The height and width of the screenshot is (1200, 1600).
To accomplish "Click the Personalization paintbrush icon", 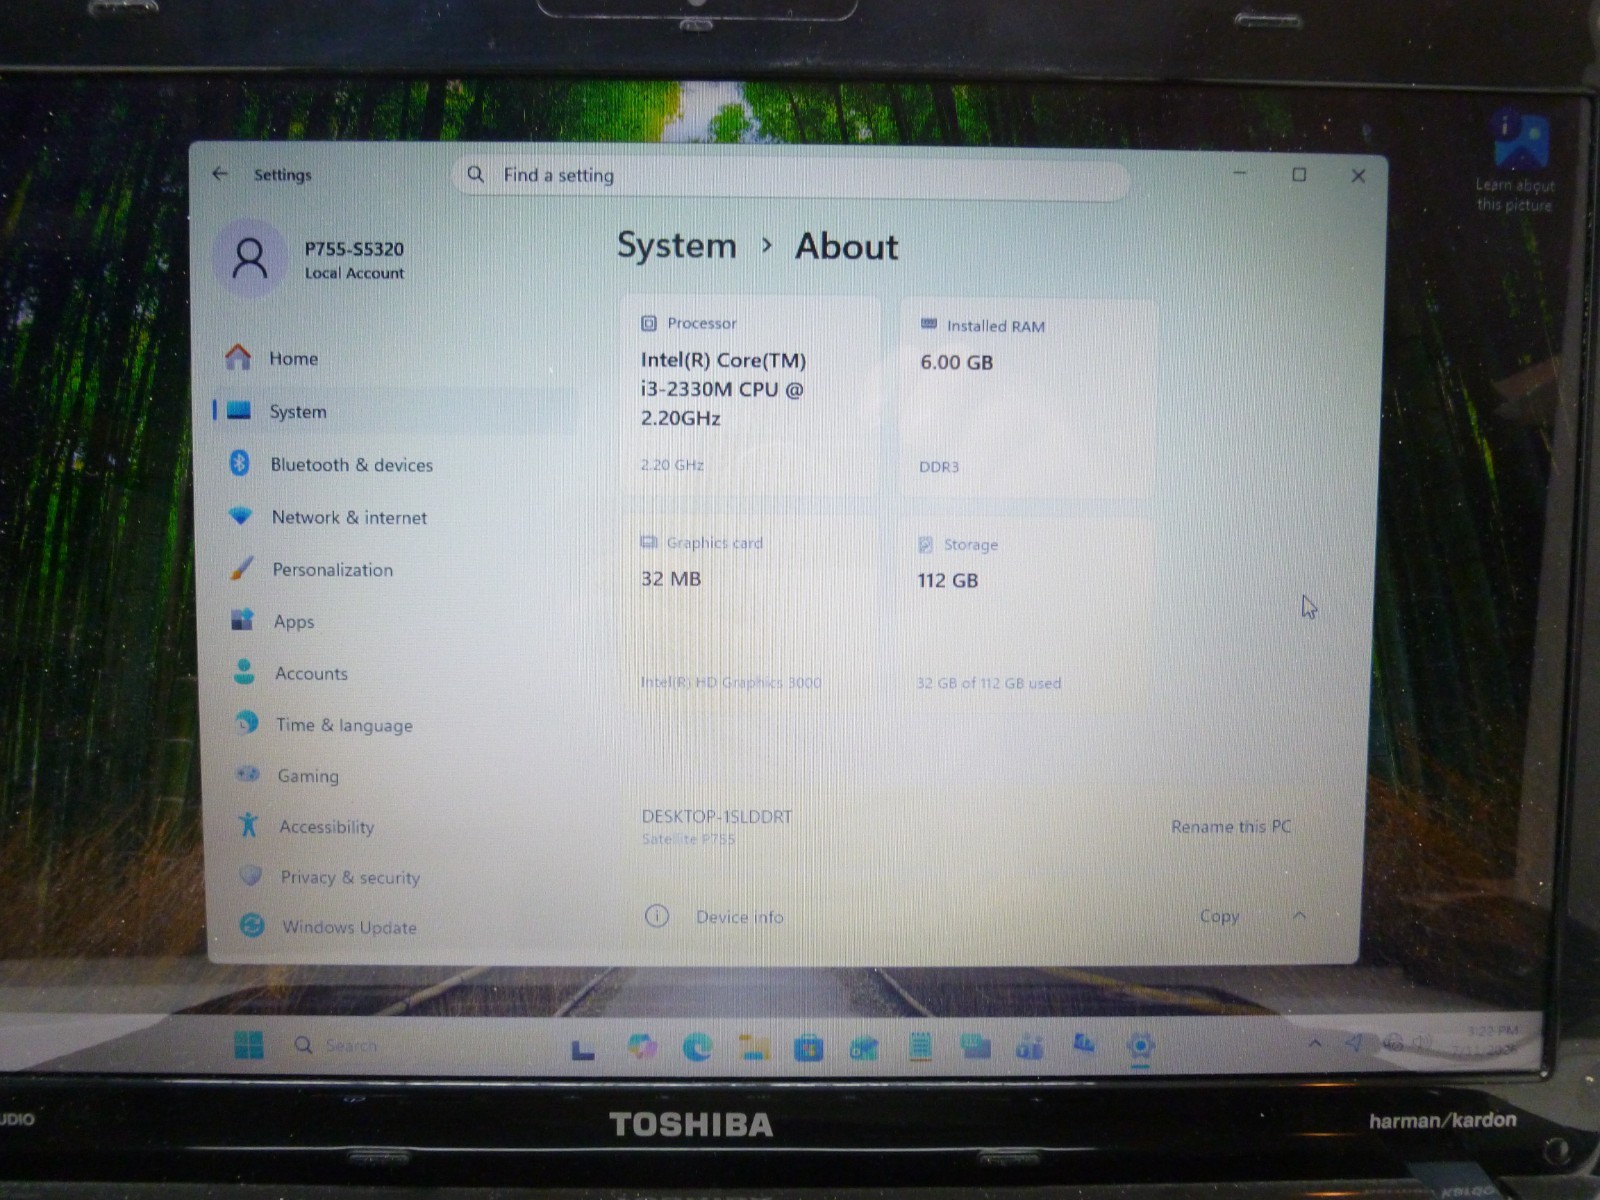I will click(241, 568).
